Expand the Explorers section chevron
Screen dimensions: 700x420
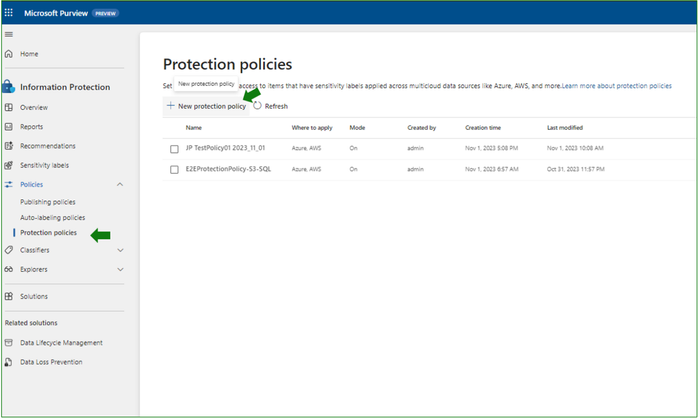[x=121, y=269]
